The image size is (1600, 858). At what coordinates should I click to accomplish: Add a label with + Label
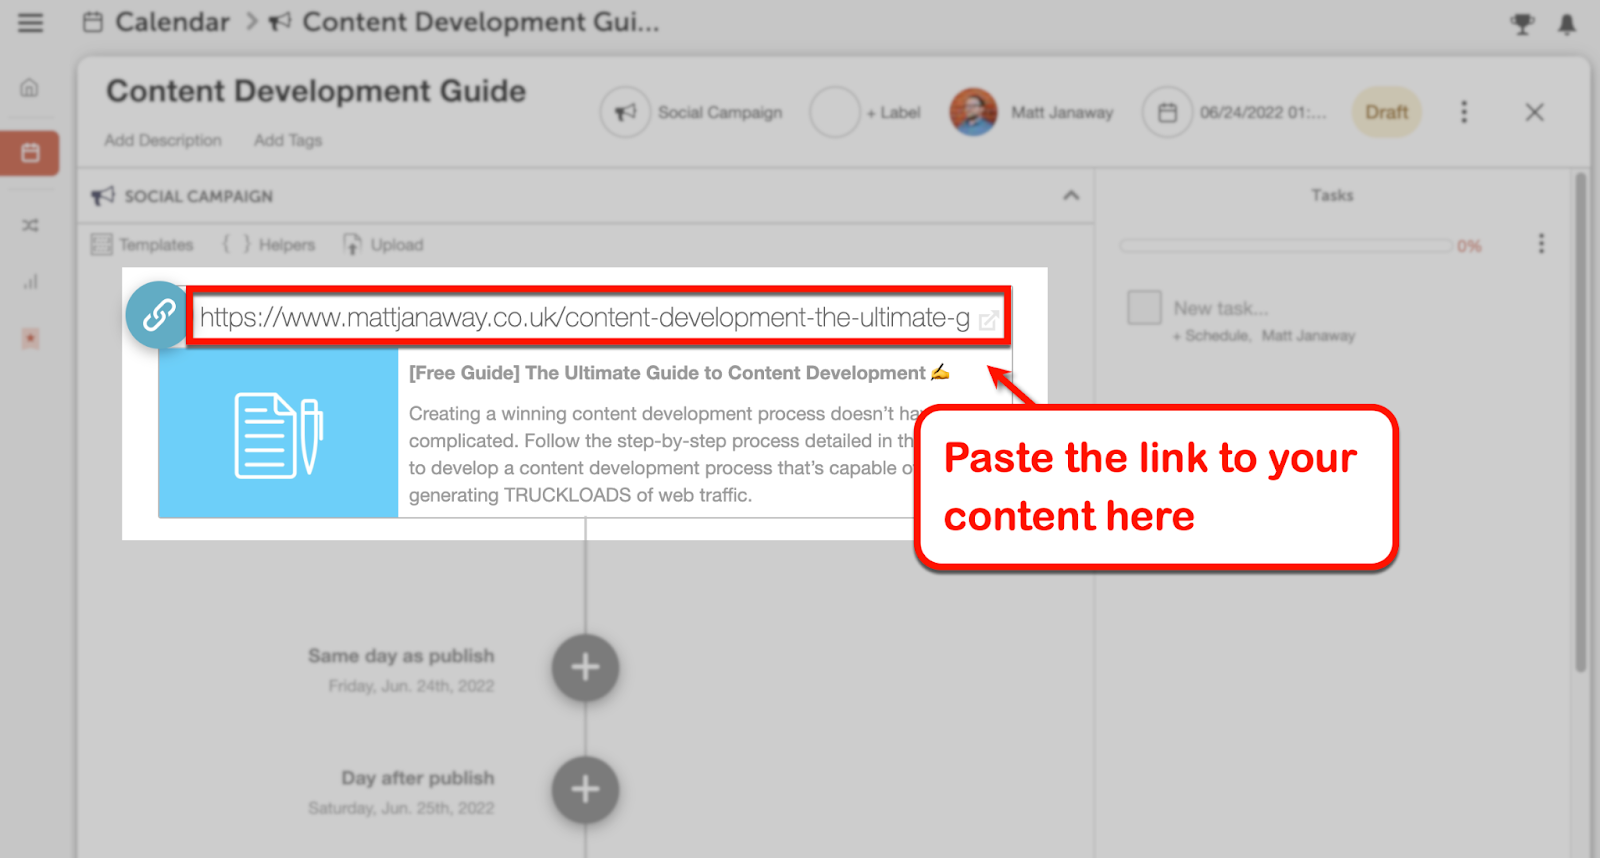893,113
